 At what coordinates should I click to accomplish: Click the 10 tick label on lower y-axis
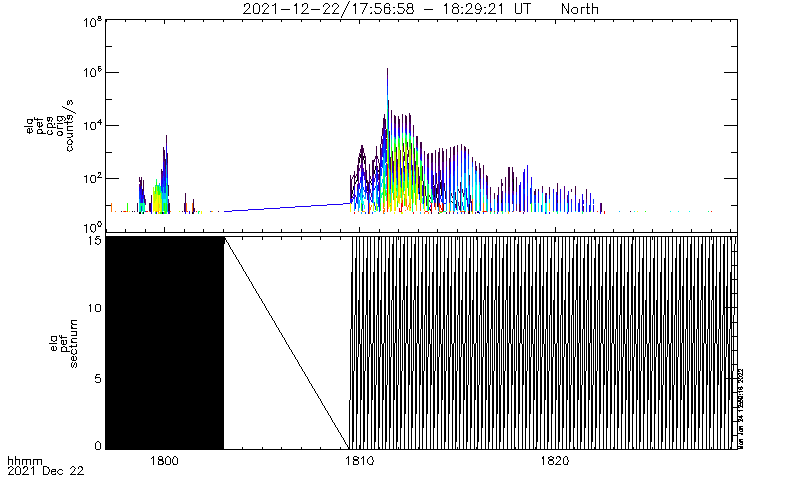pos(94,308)
